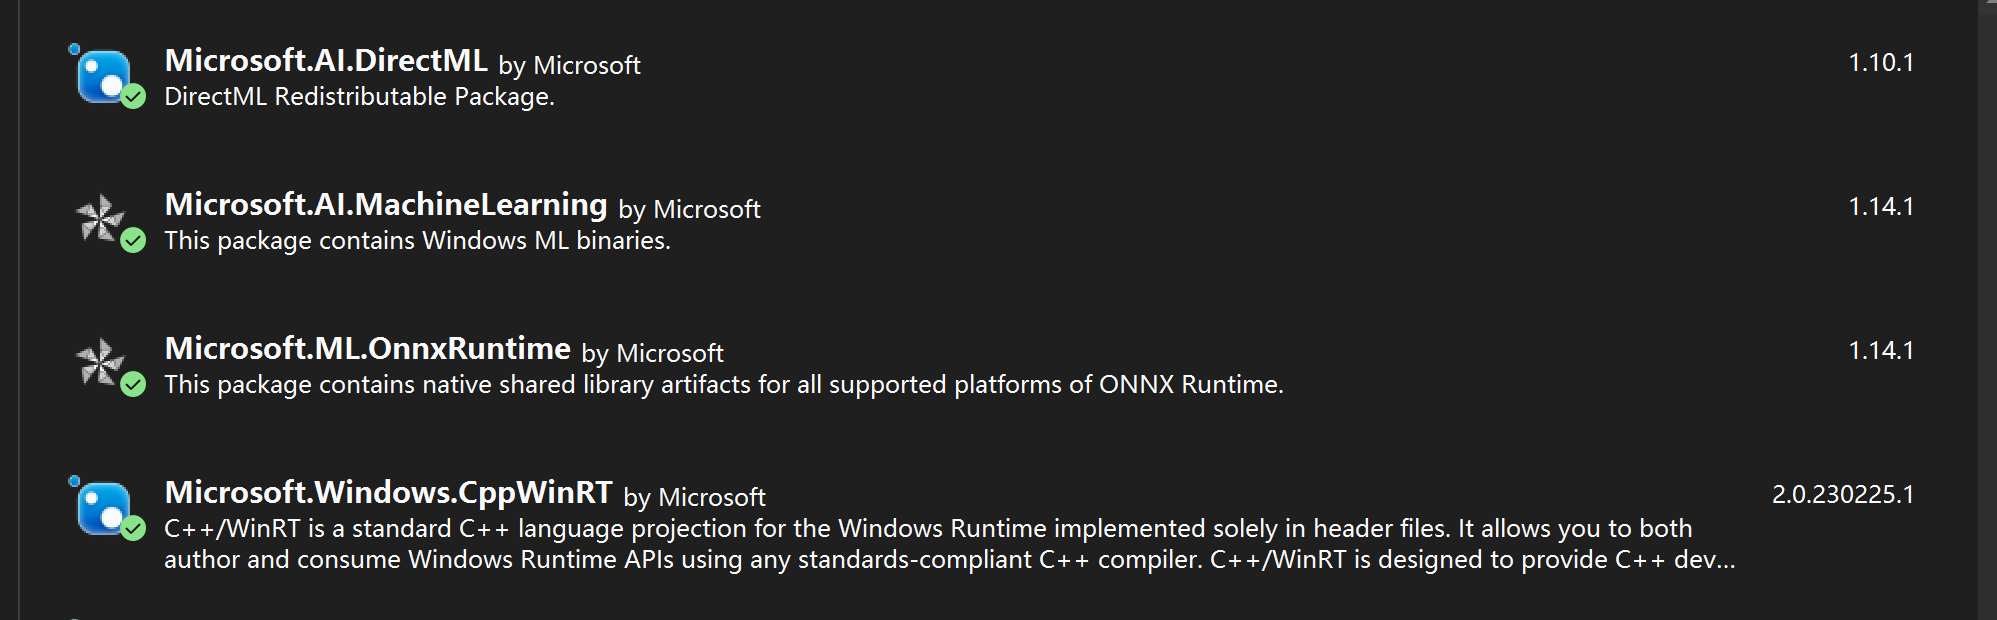Click the installed checkmark on Microsoft.ML.OnnxRuntime

131,386
